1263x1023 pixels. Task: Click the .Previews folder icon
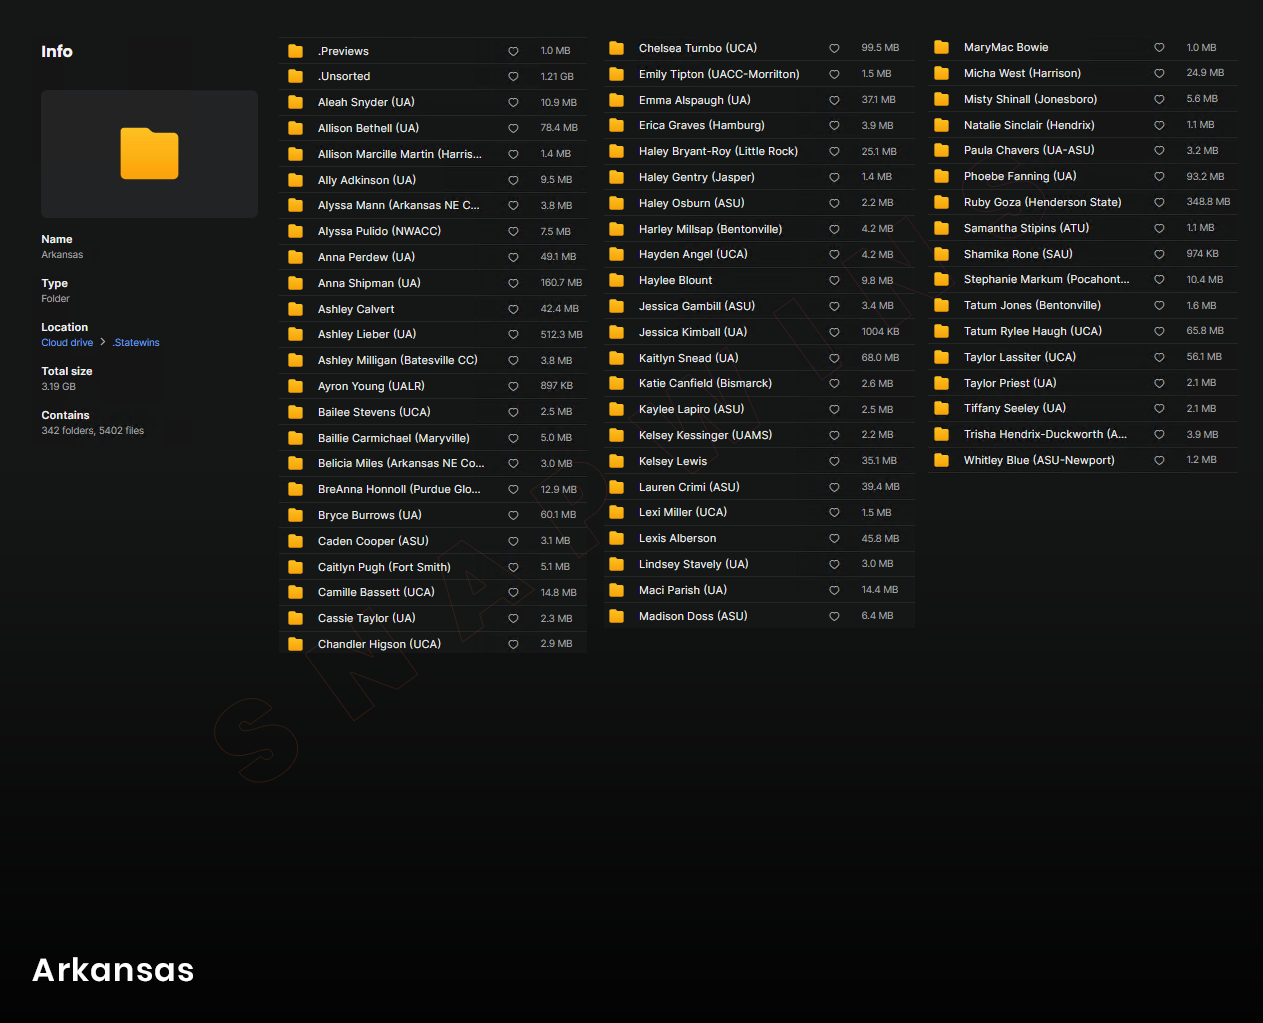pyautogui.click(x=295, y=51)
